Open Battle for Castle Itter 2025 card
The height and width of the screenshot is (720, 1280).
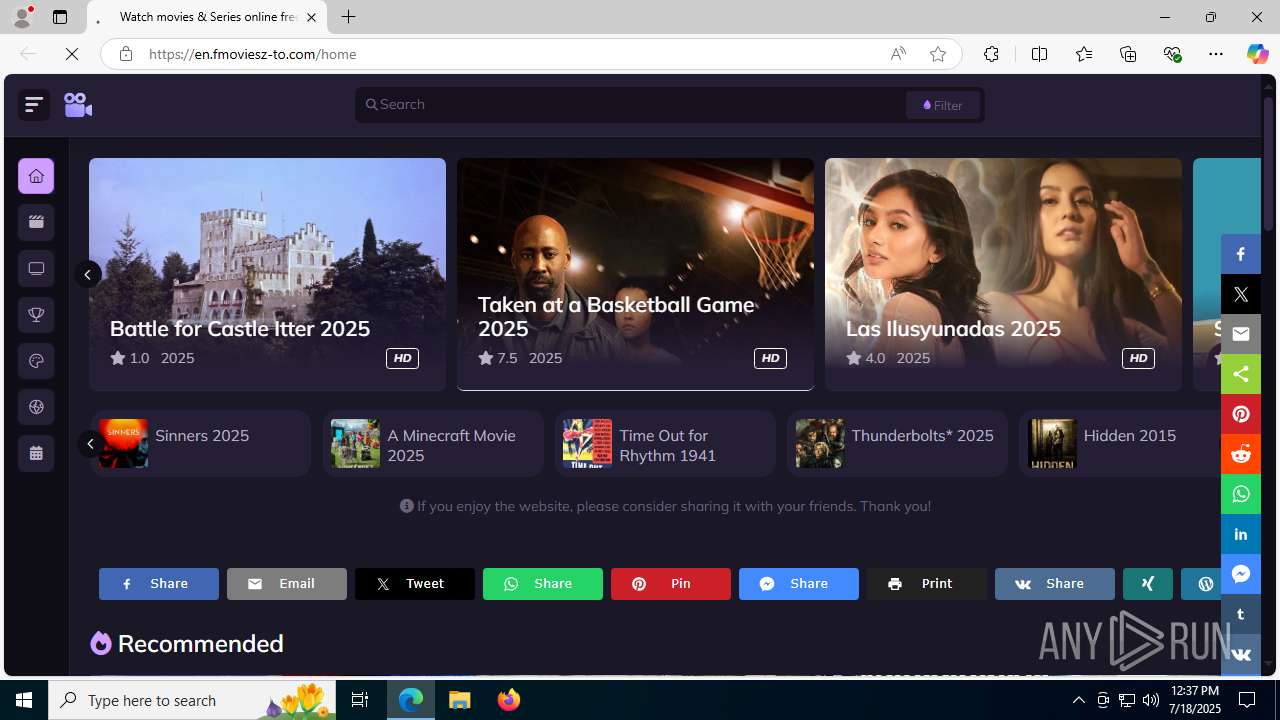267,274
